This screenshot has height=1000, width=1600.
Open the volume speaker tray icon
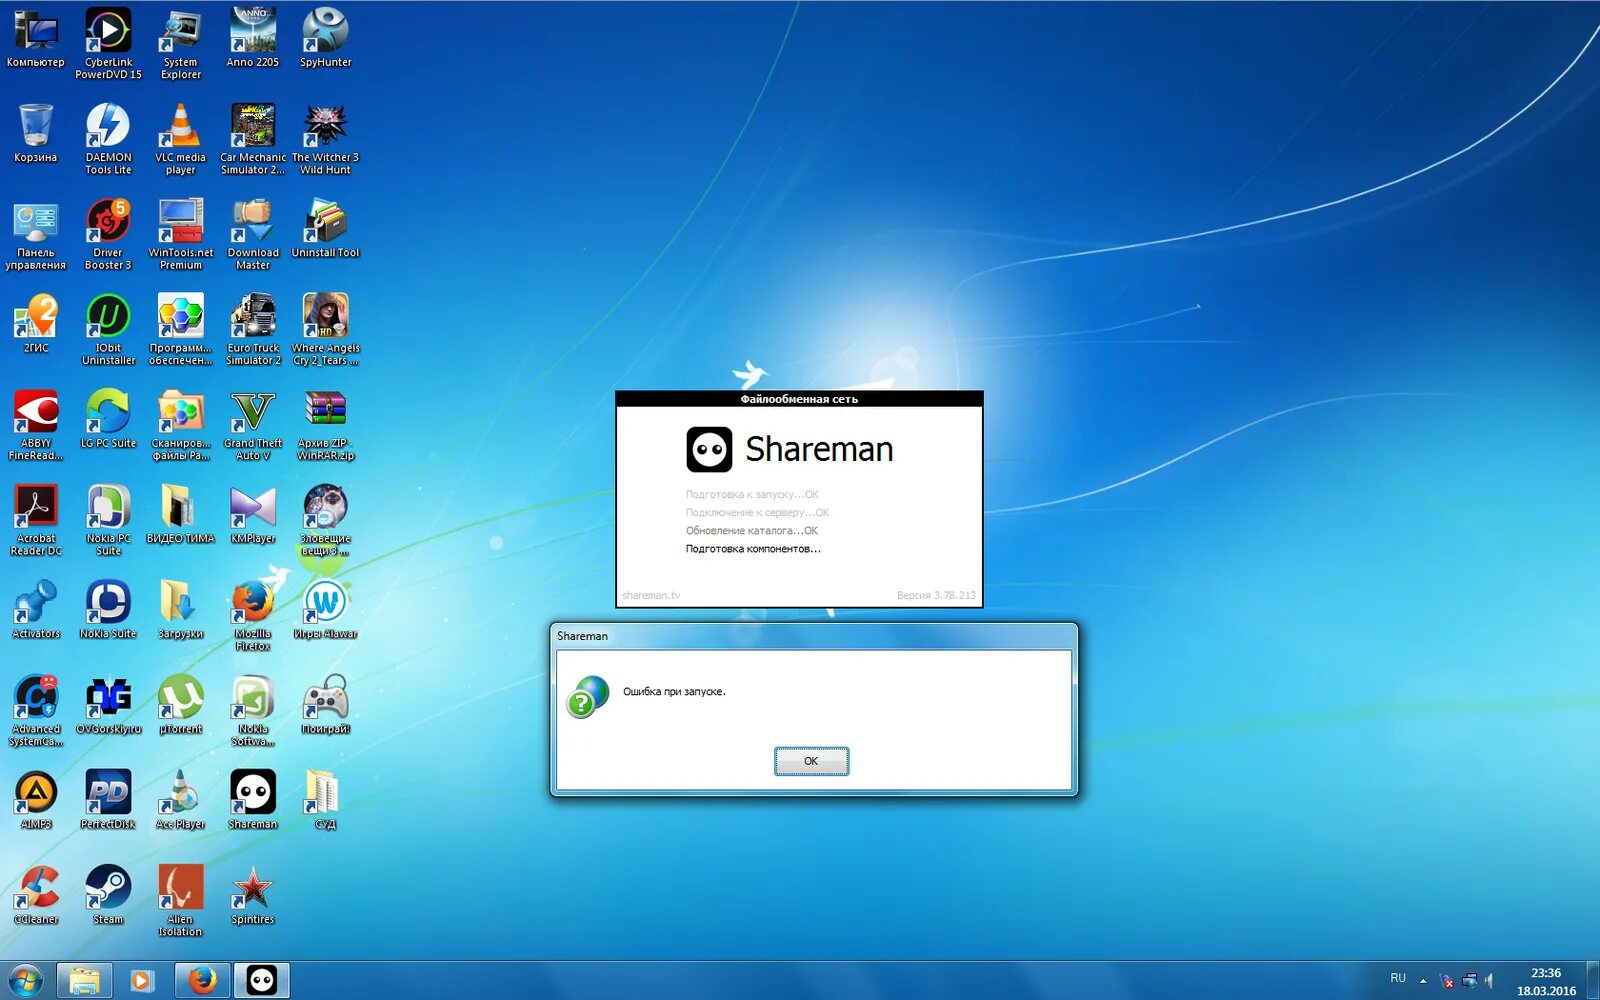pos(1489,981)
